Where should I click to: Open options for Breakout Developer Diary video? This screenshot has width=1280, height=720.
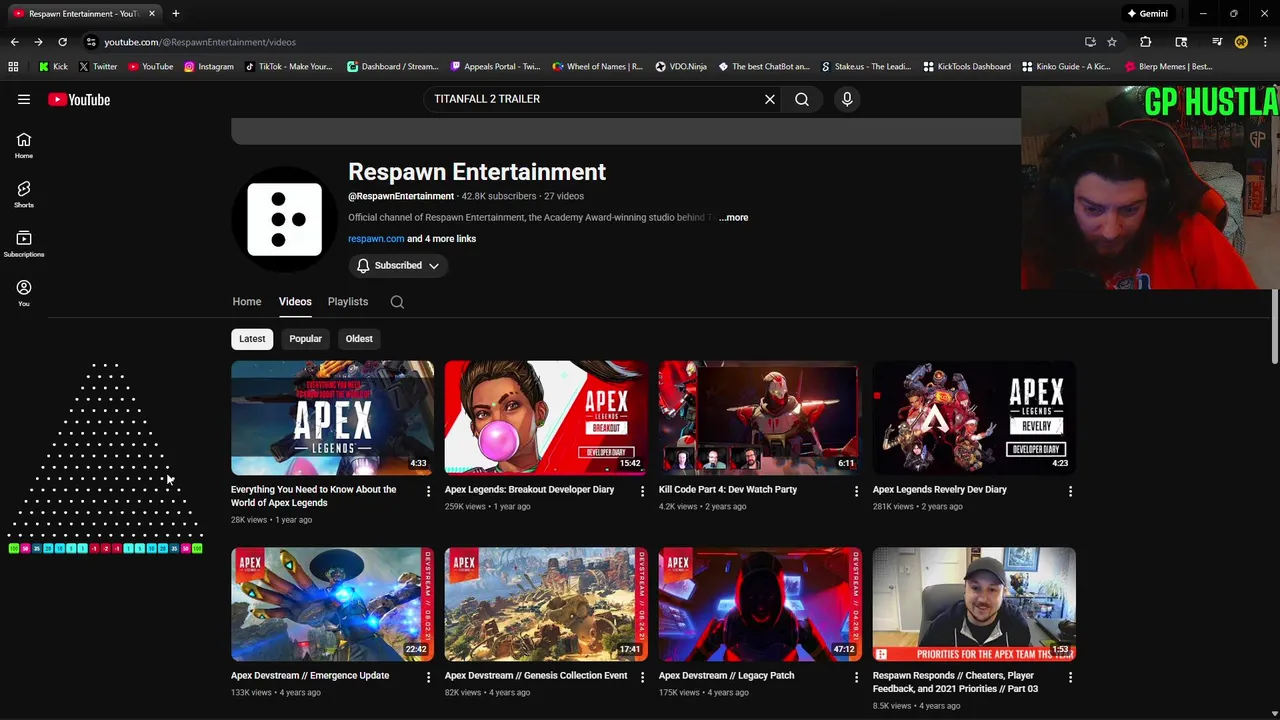pyautogui.click(x=642, y=491)
